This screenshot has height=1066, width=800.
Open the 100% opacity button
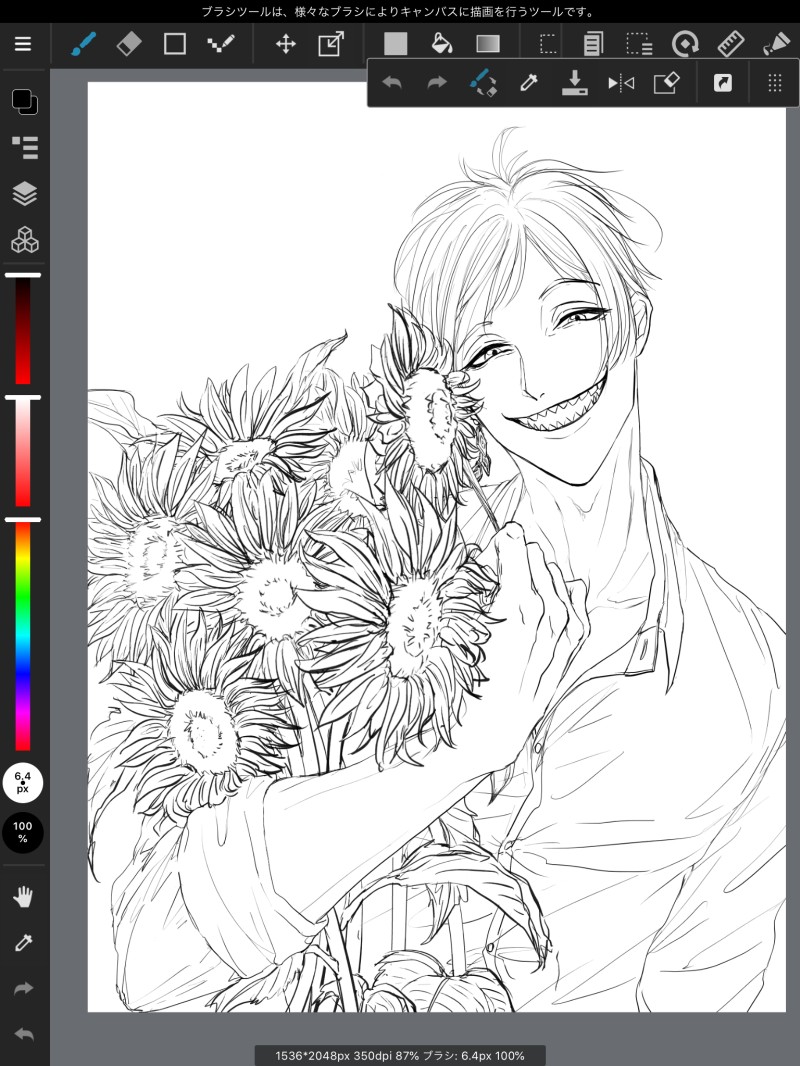[23, 832]
